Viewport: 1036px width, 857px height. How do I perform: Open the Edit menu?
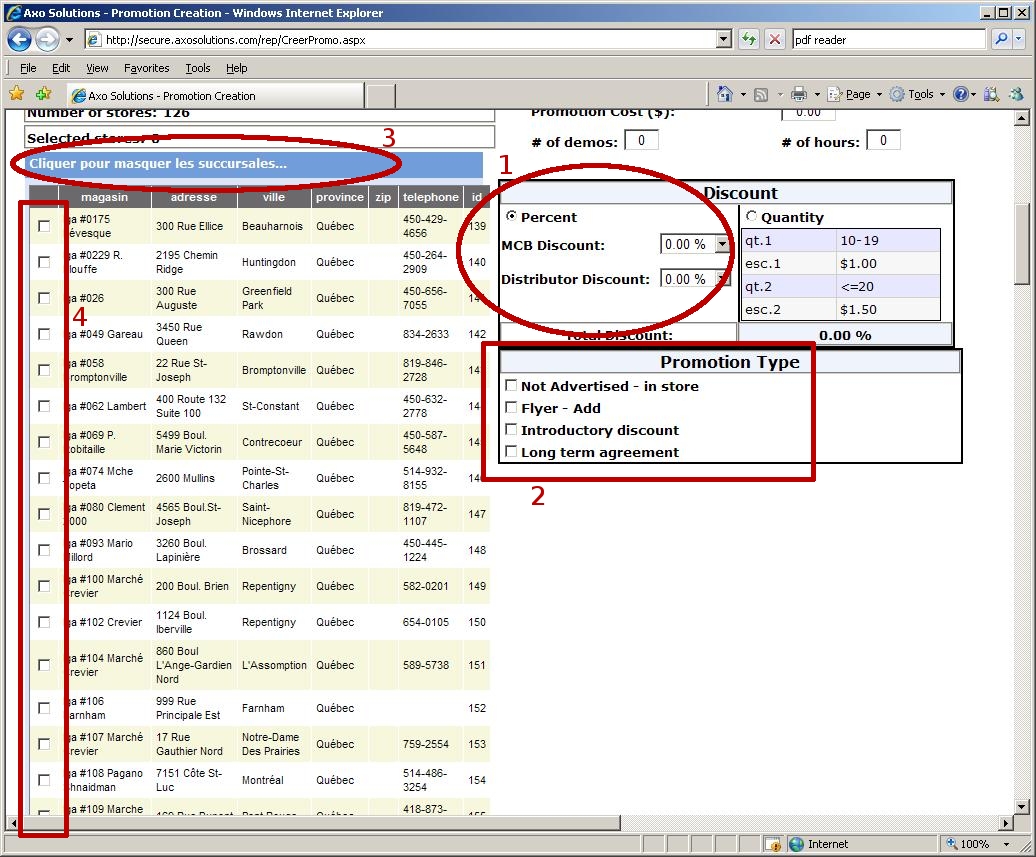(61, 68)
